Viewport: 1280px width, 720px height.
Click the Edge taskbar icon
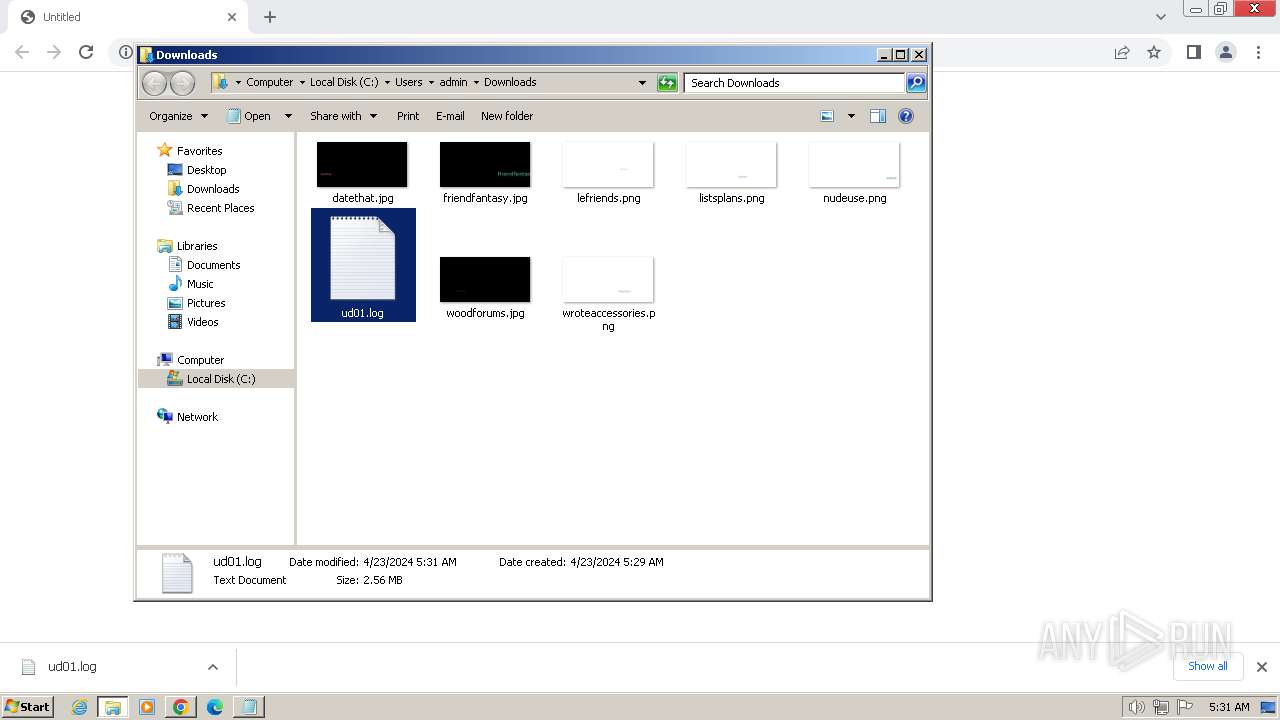(x=215, y=707)
